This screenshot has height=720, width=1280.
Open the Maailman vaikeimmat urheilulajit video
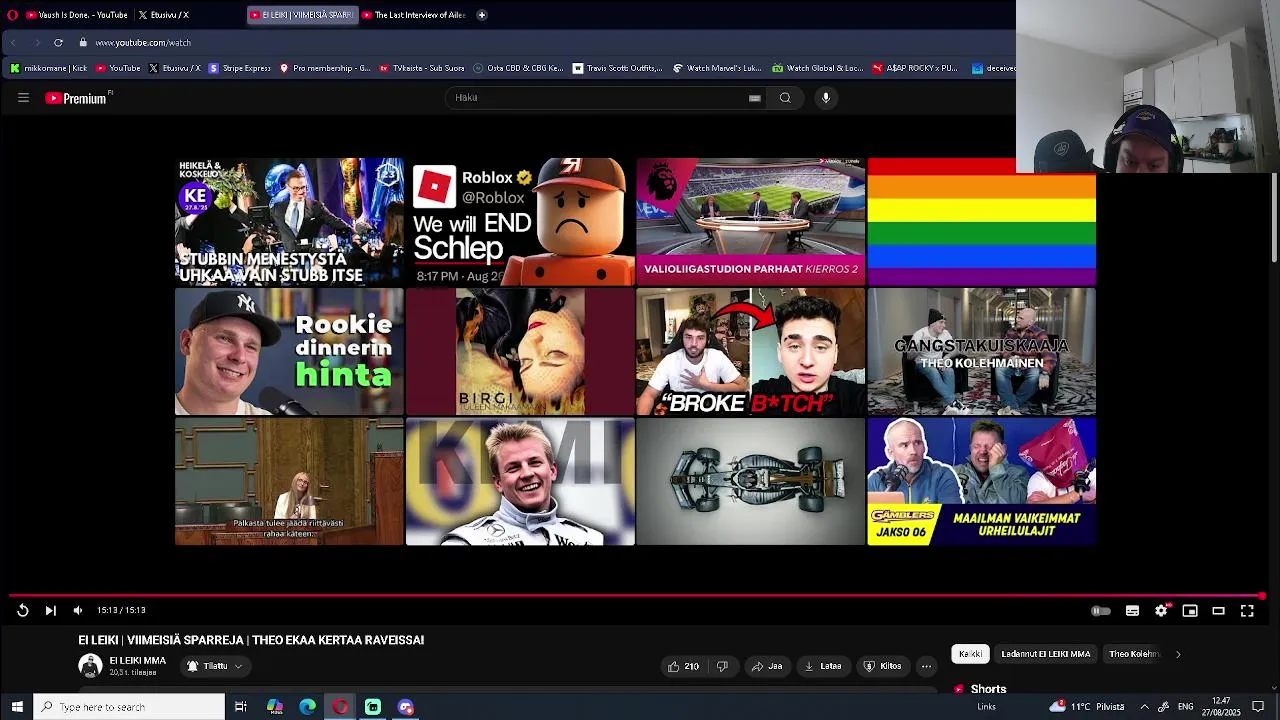pyautogui.click(x=982, y=482)
